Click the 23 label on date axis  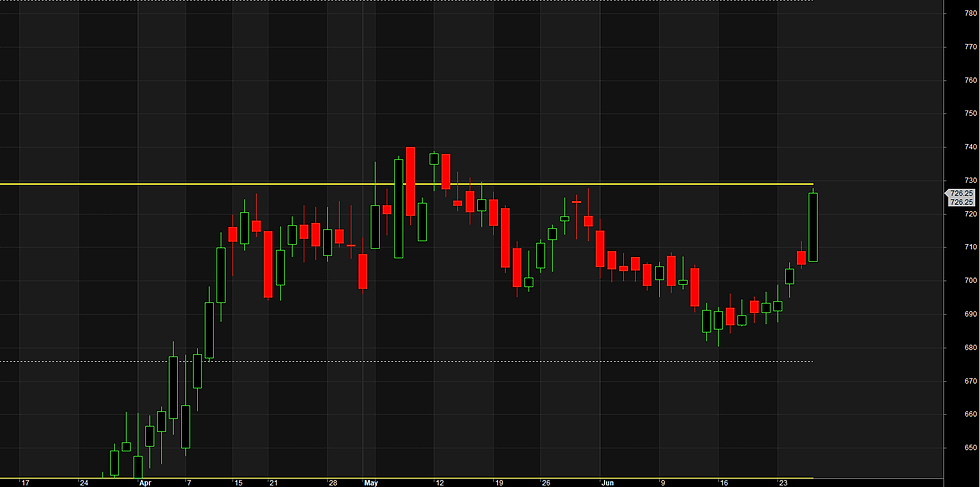782,483
